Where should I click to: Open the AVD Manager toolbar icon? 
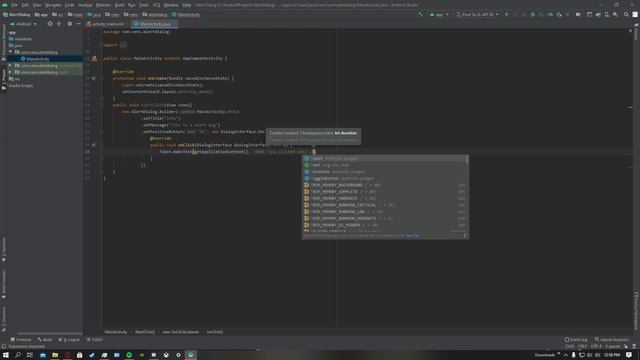point(607,14)
